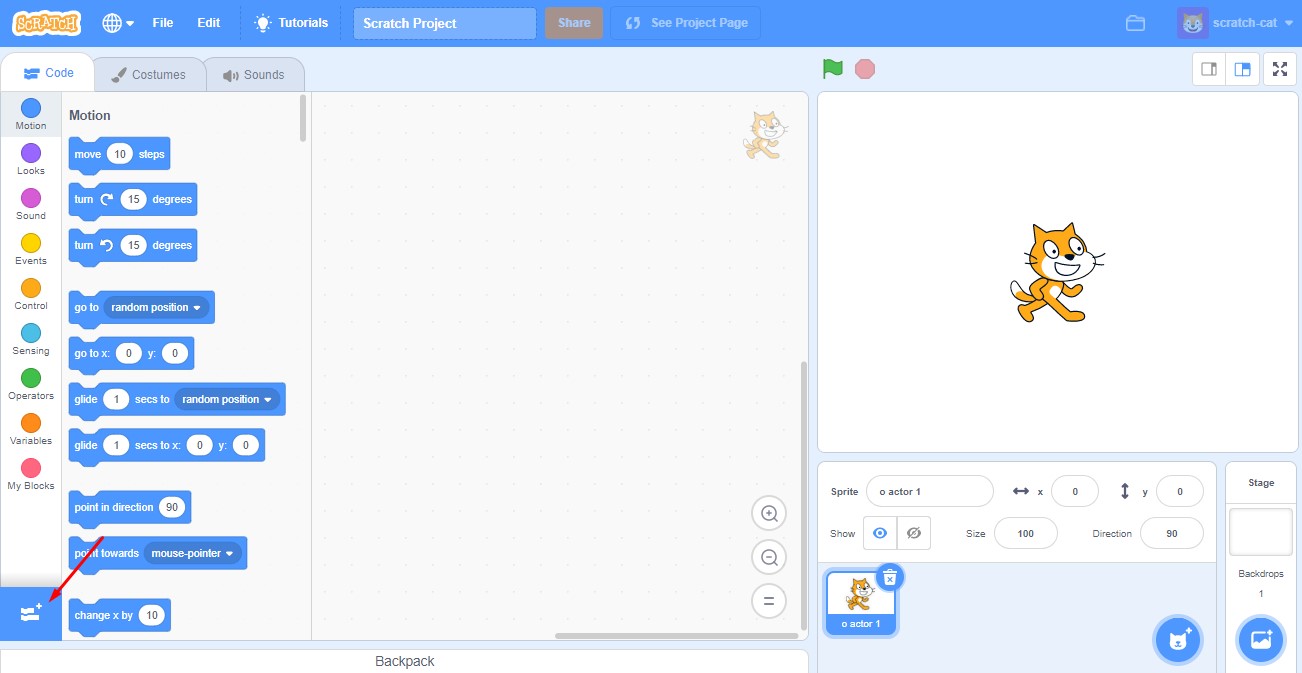Open the Tutorials link
The height and width of the screenshot is (673, 1302).
291,23
